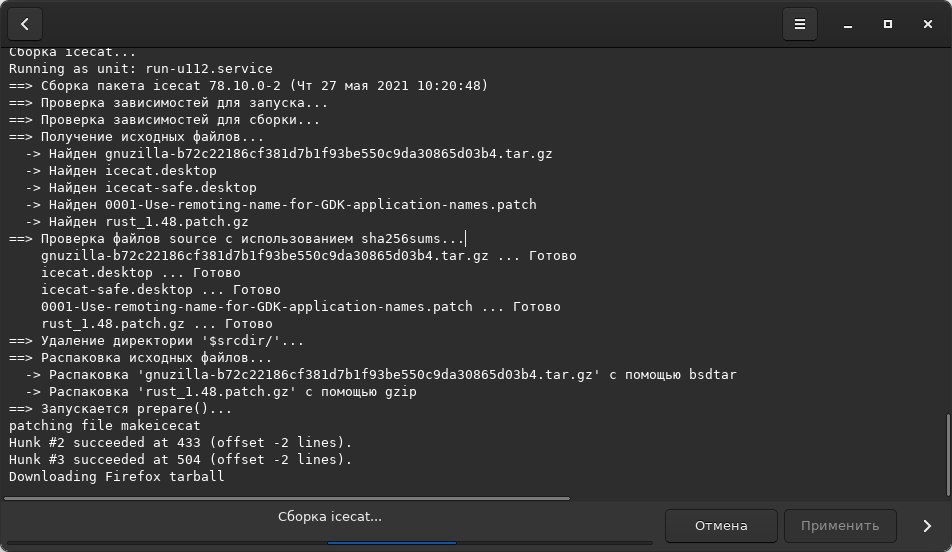952x552 pixels.
Task: Click the line ending 'с помощью bsdtar'
Action: 381,375
